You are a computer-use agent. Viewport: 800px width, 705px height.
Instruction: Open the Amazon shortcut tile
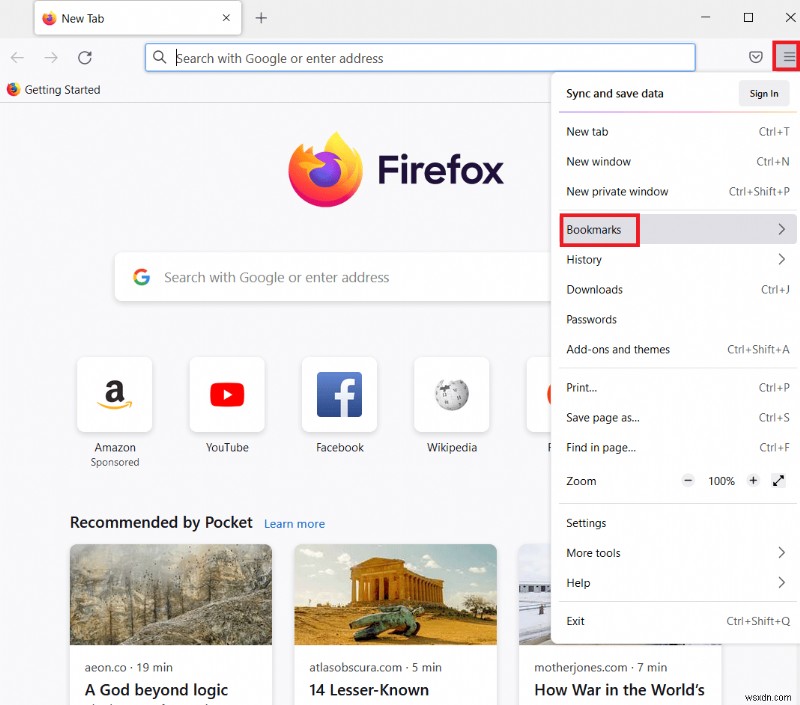click(x=114, y=395)
